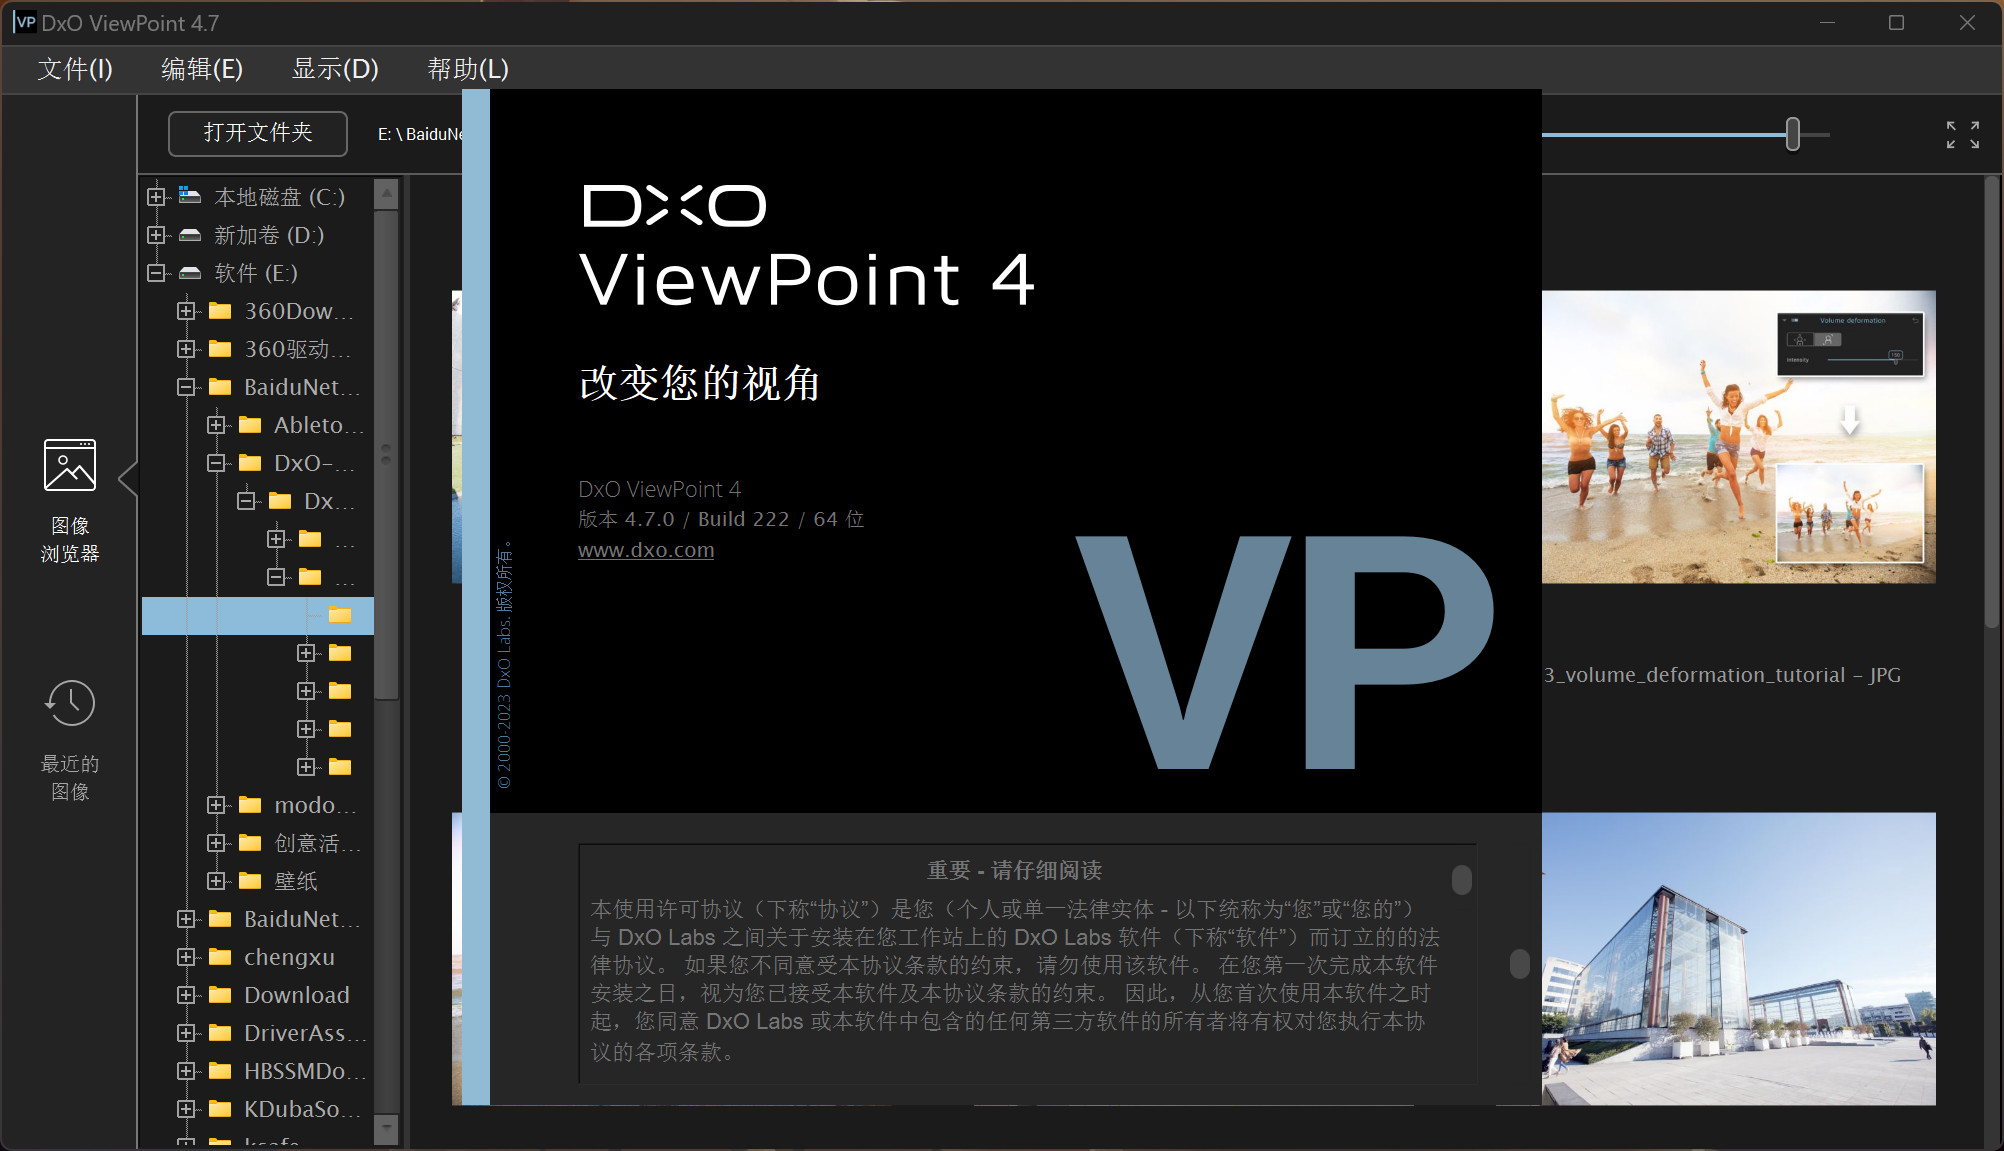This screenshot has width=2004, height=1151.
Task: Expand the 新加卷 (D:) tree node
Action: tap(156, 235)
